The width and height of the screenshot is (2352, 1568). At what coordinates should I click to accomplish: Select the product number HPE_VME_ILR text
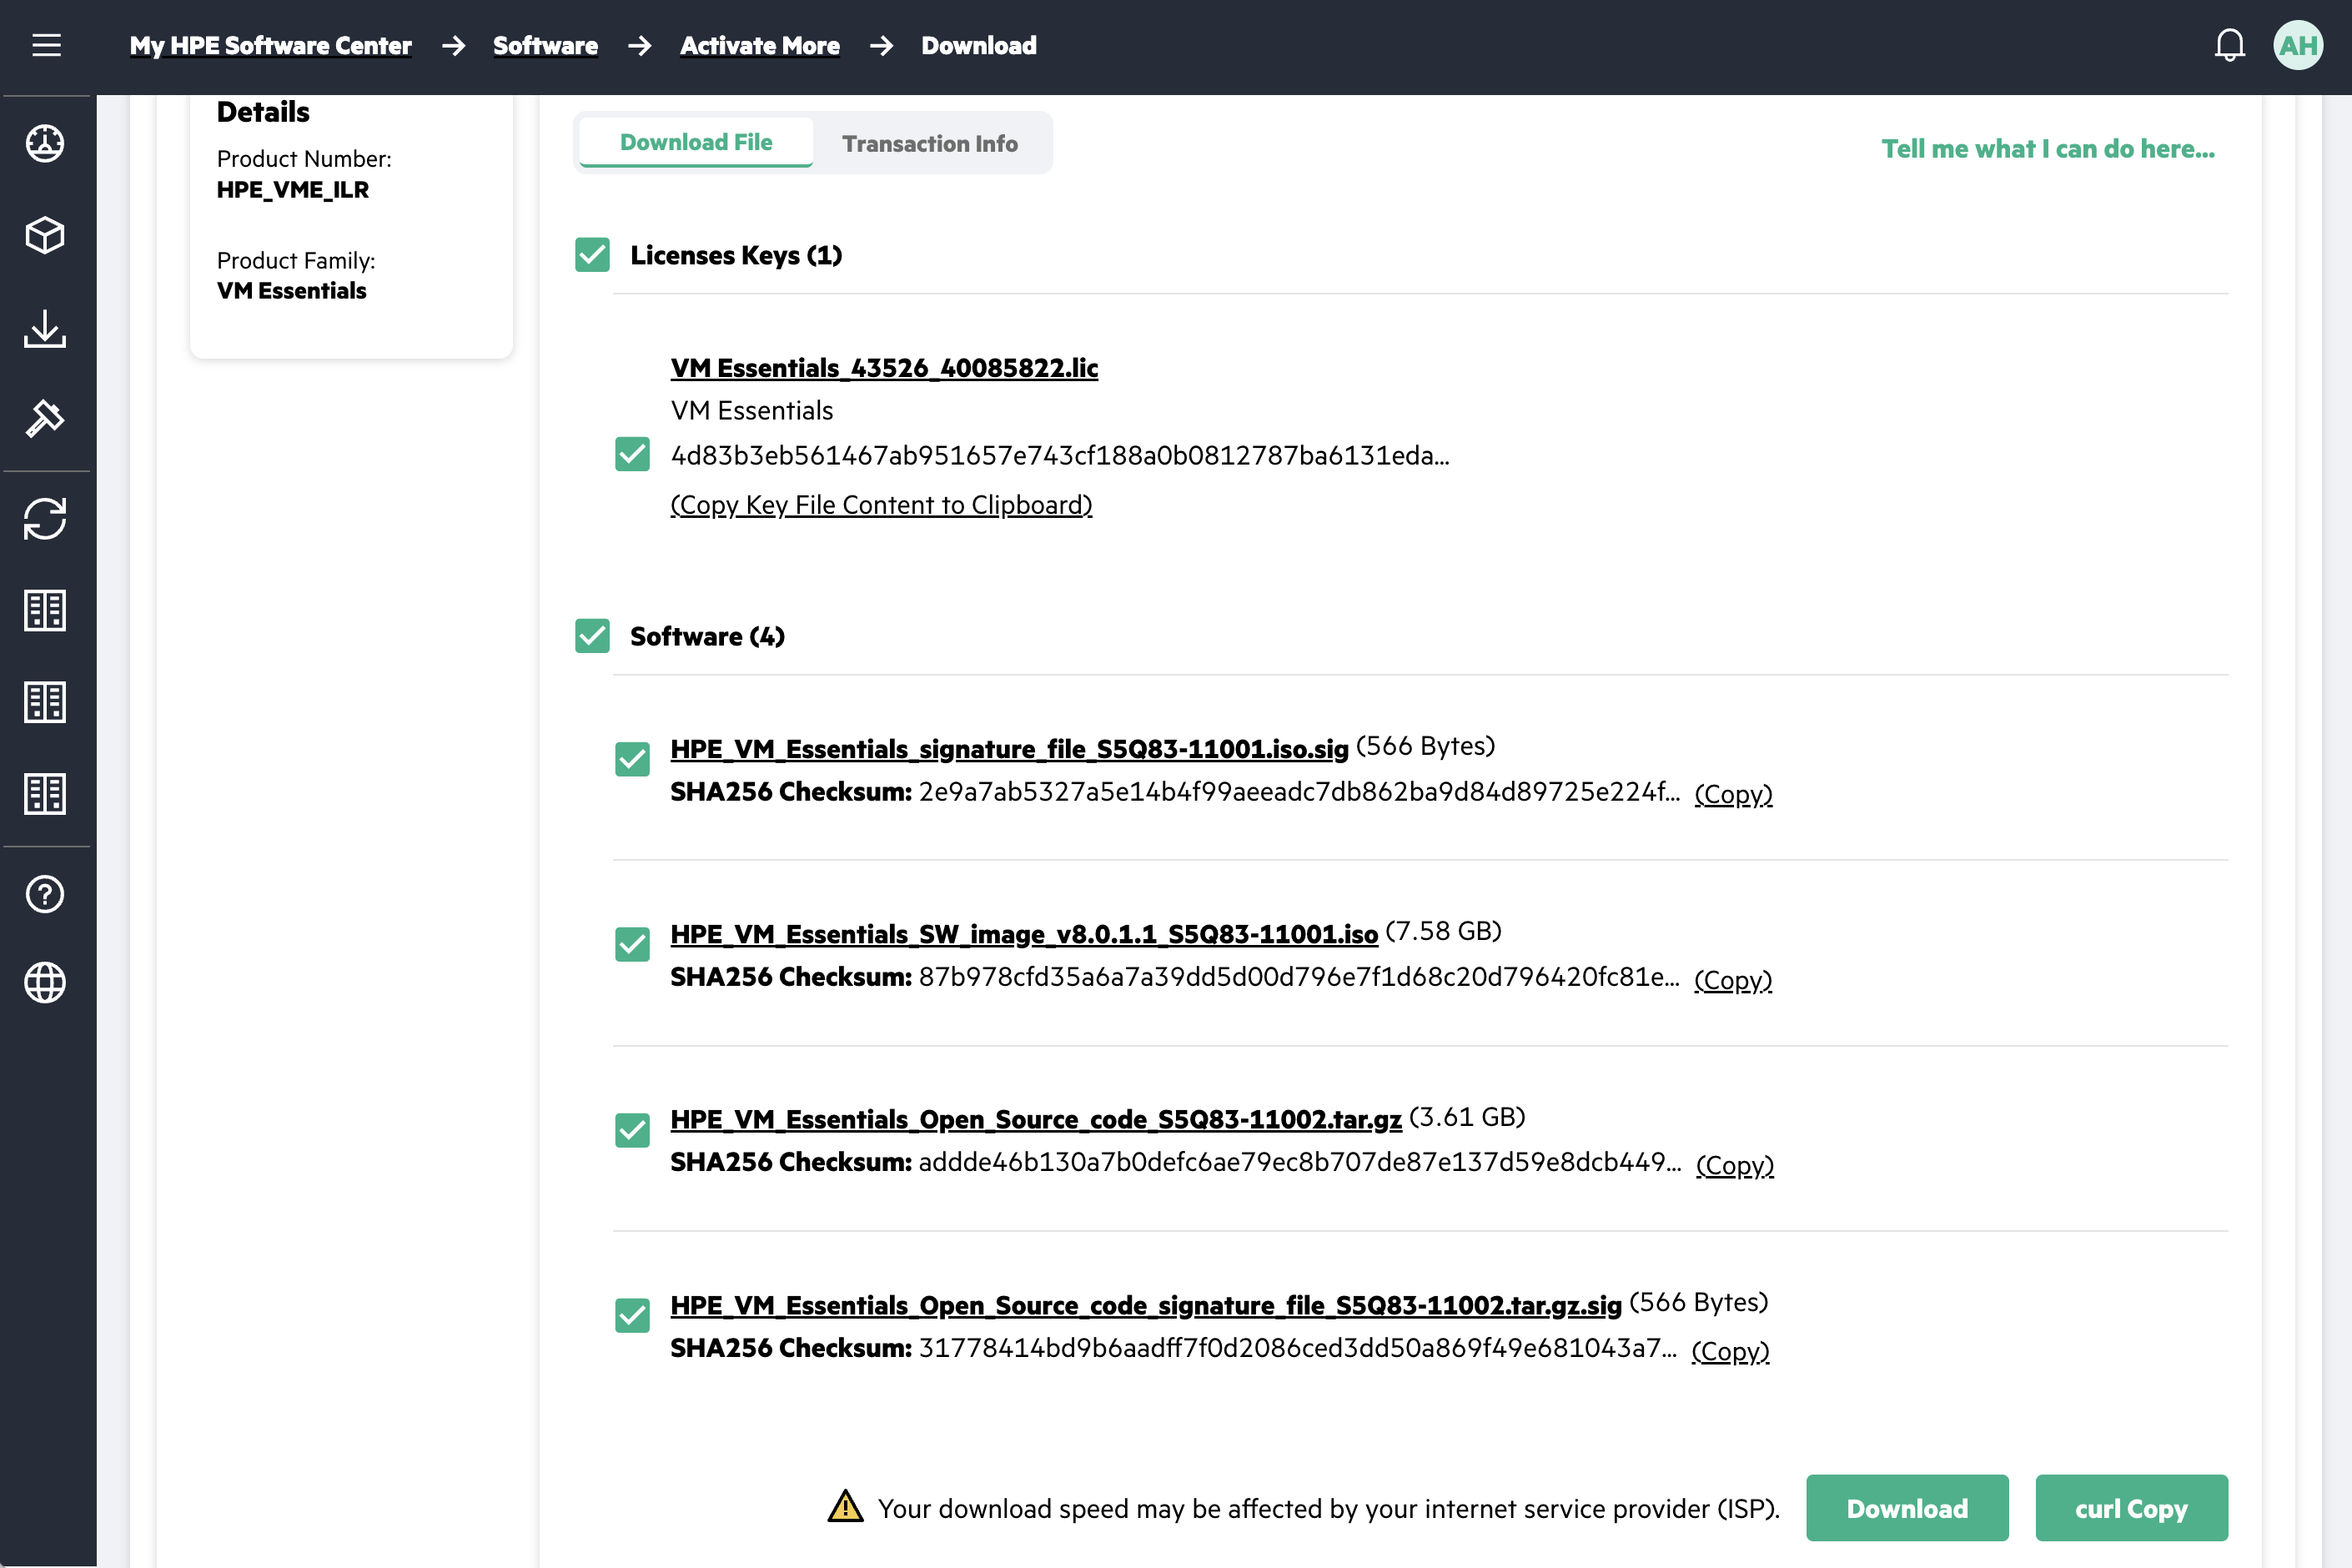[293, 189]
